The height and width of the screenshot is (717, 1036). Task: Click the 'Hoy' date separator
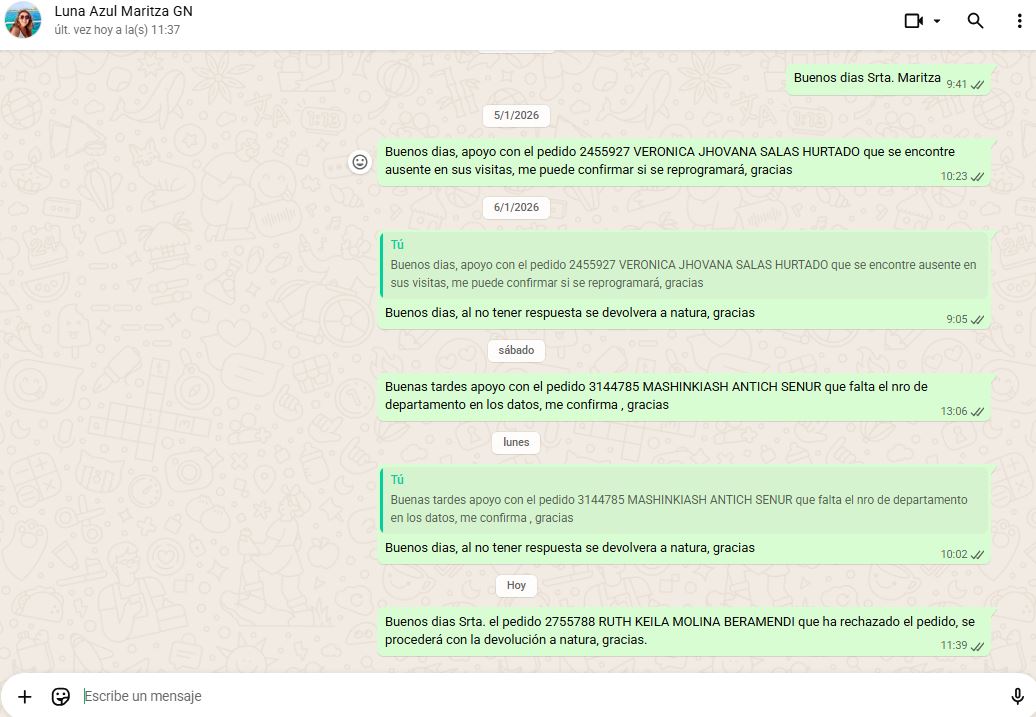click(516, 585)
